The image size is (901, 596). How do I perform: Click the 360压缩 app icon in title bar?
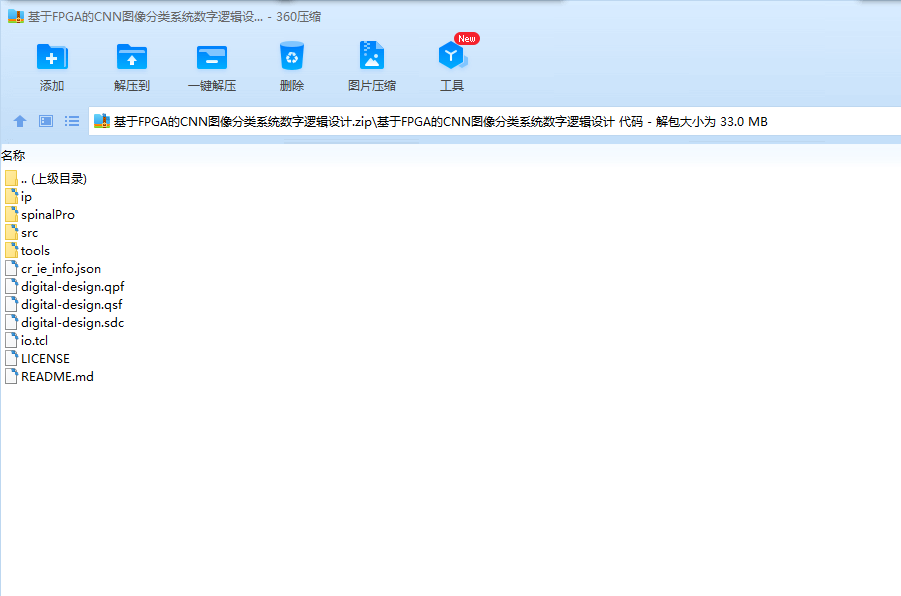click(16, 17)
